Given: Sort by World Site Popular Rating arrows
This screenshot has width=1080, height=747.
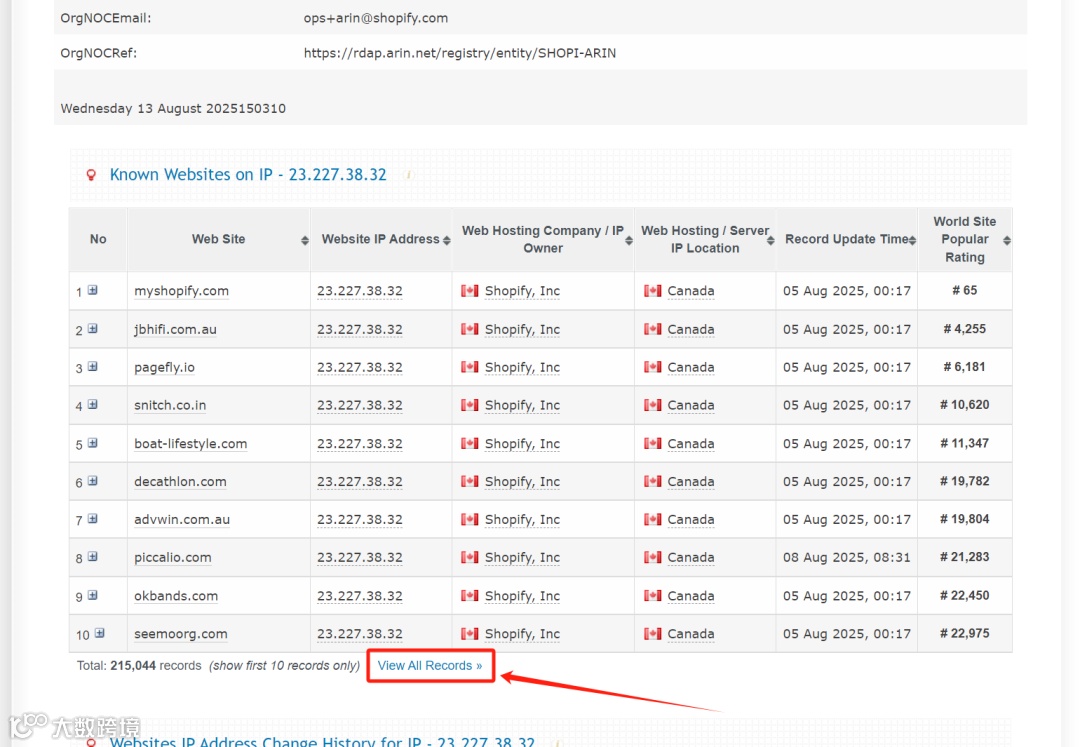Looking at the screenshot, I should pos(1006,240).
